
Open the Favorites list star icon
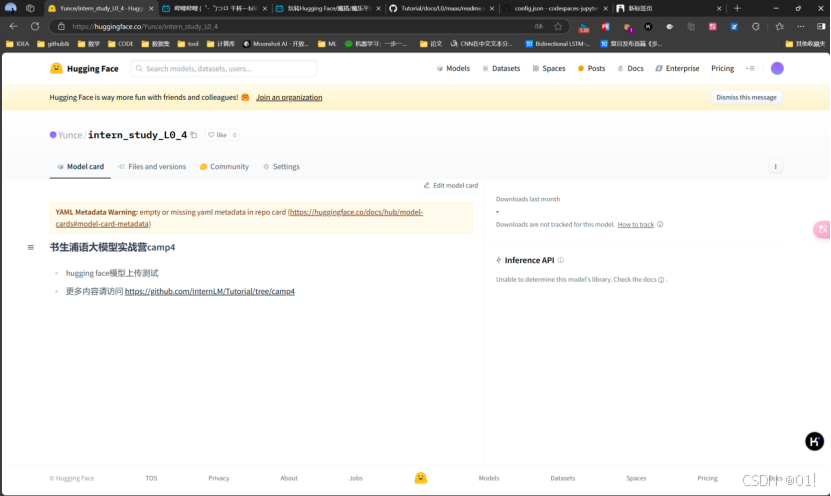(x=779, y=26)
